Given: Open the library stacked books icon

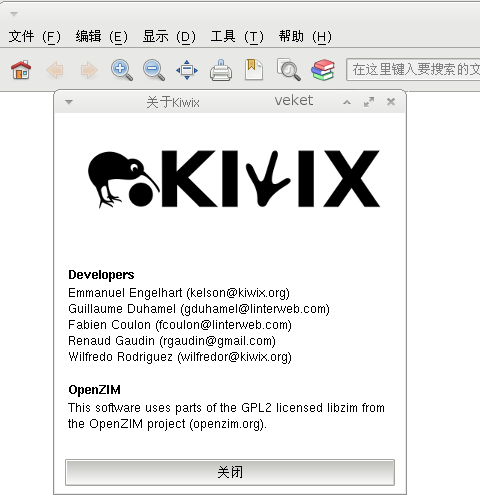Looking at the screenshot, I should pyautogui.click(x=323, y=70).
